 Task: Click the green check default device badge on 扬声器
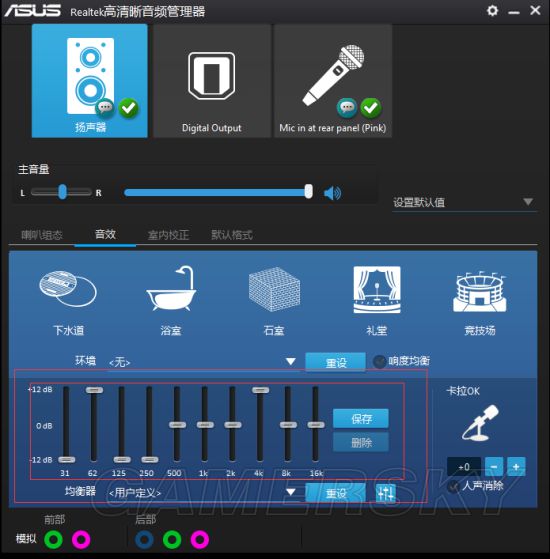[128, 108]
